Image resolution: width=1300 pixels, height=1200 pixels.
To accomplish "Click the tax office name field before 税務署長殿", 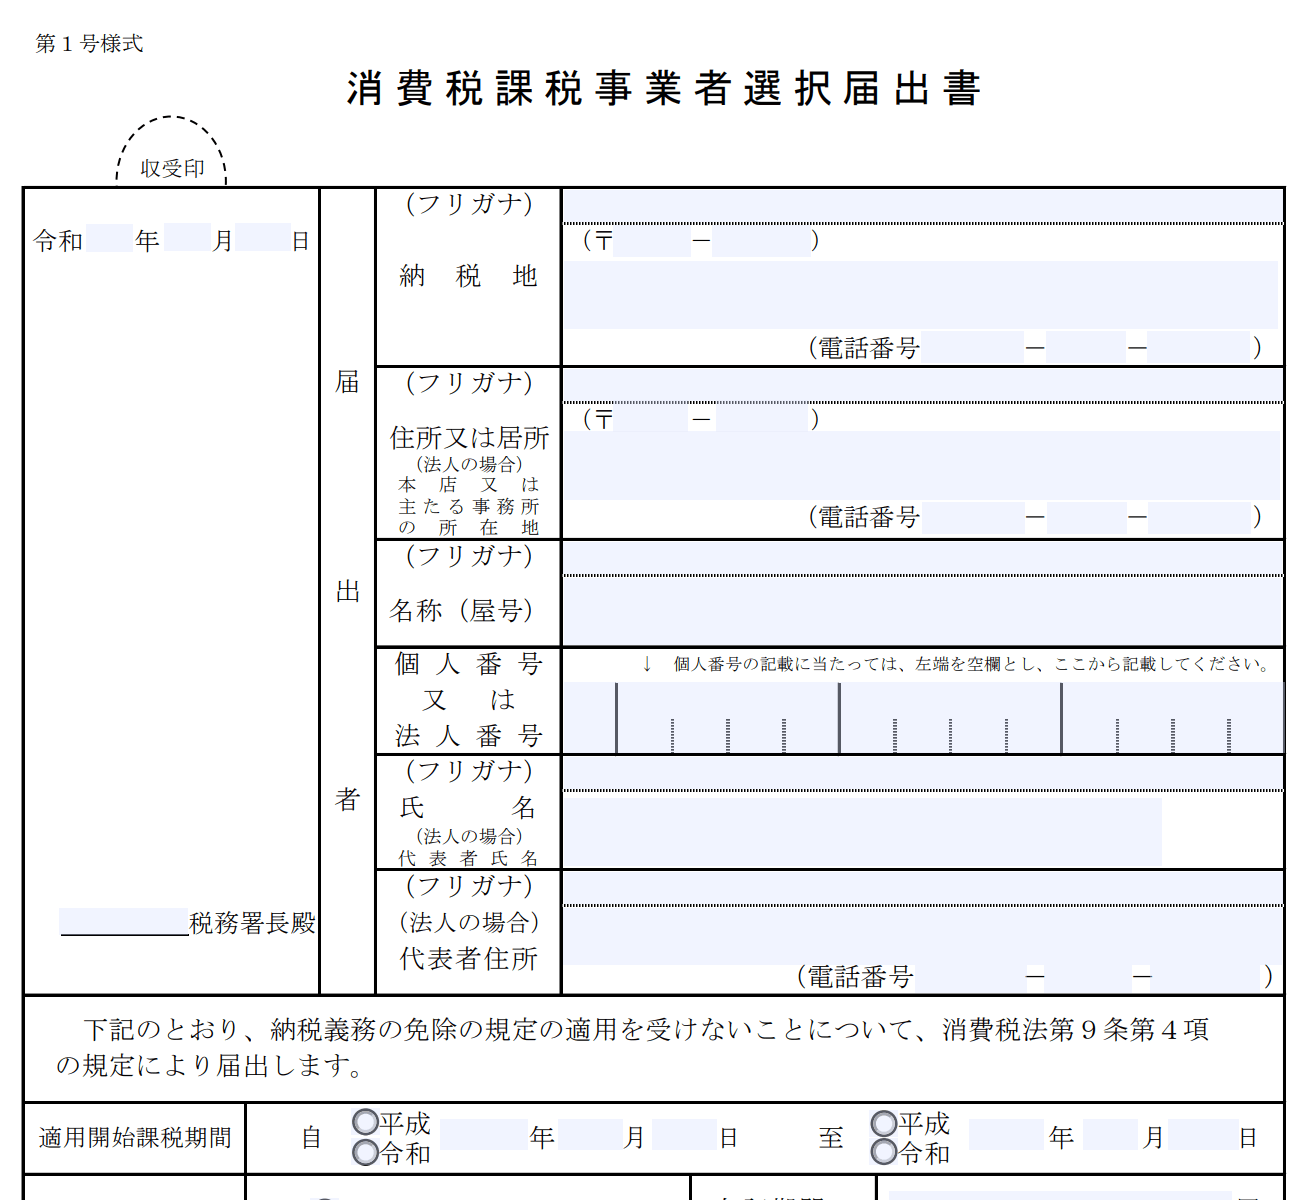I will pyautogui.click(x=125, y=921).
